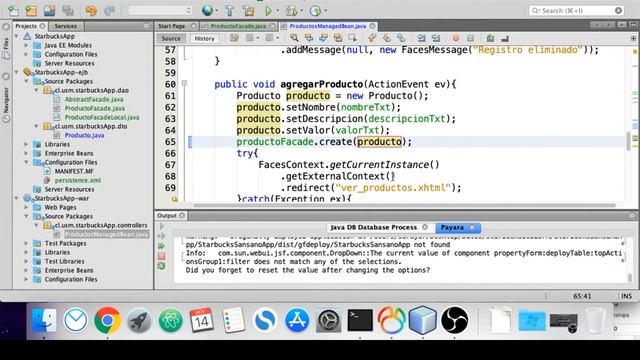This screenshot has height=360, width=640.
Task: Select the Payara output tab
Action: (x=452, y=227)
